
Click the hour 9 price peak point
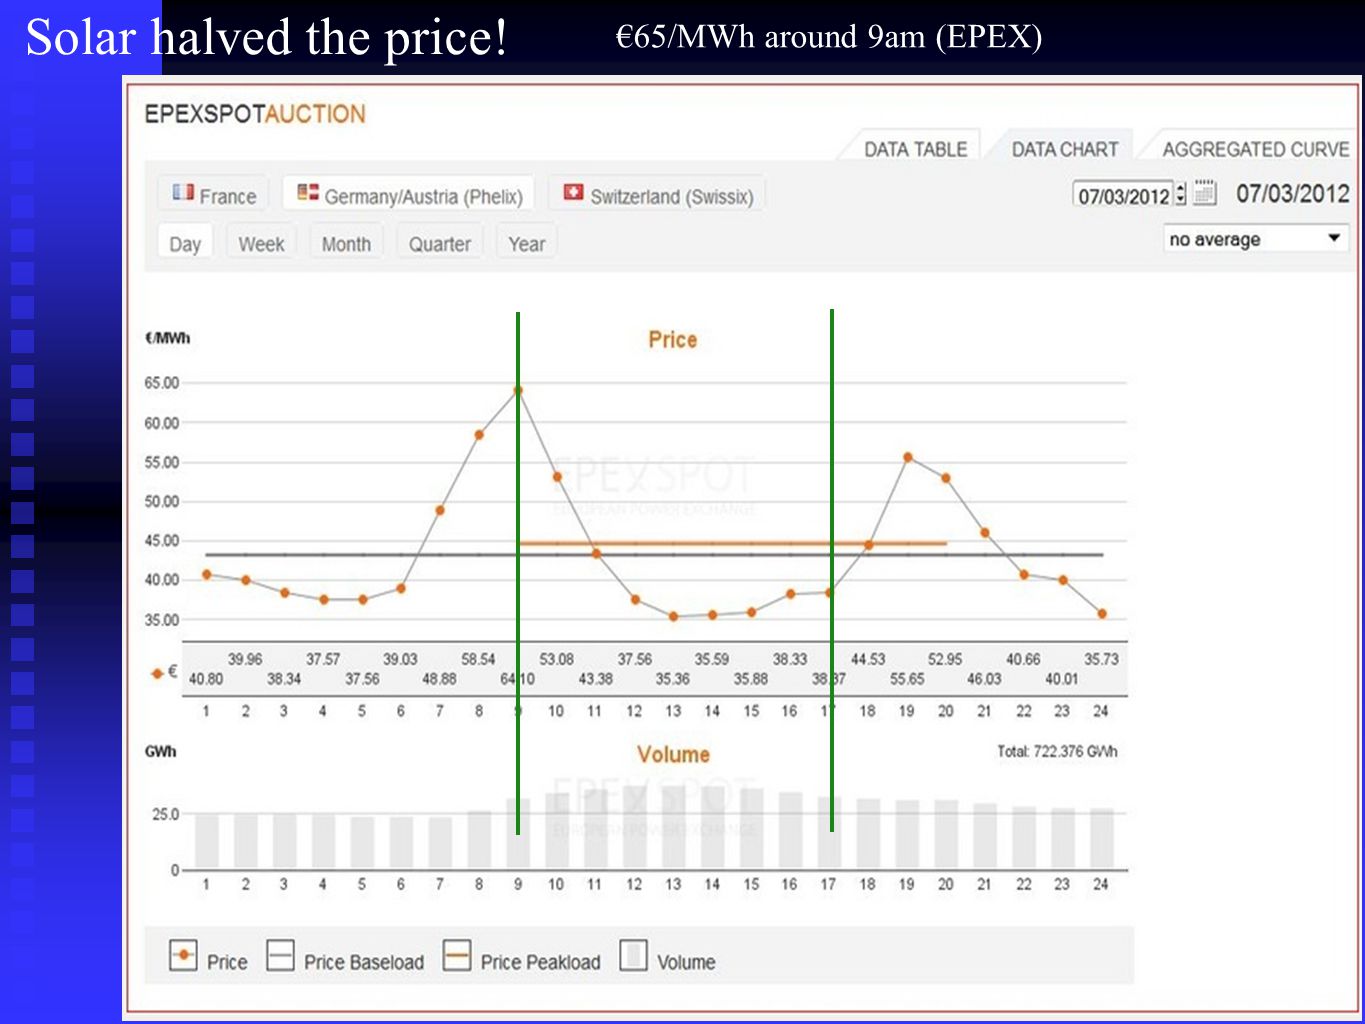tap(518, 390)
